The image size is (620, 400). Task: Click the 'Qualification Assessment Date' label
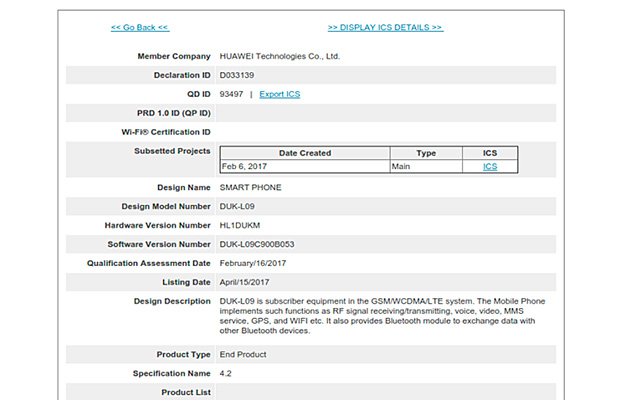(x=149, y=263)
